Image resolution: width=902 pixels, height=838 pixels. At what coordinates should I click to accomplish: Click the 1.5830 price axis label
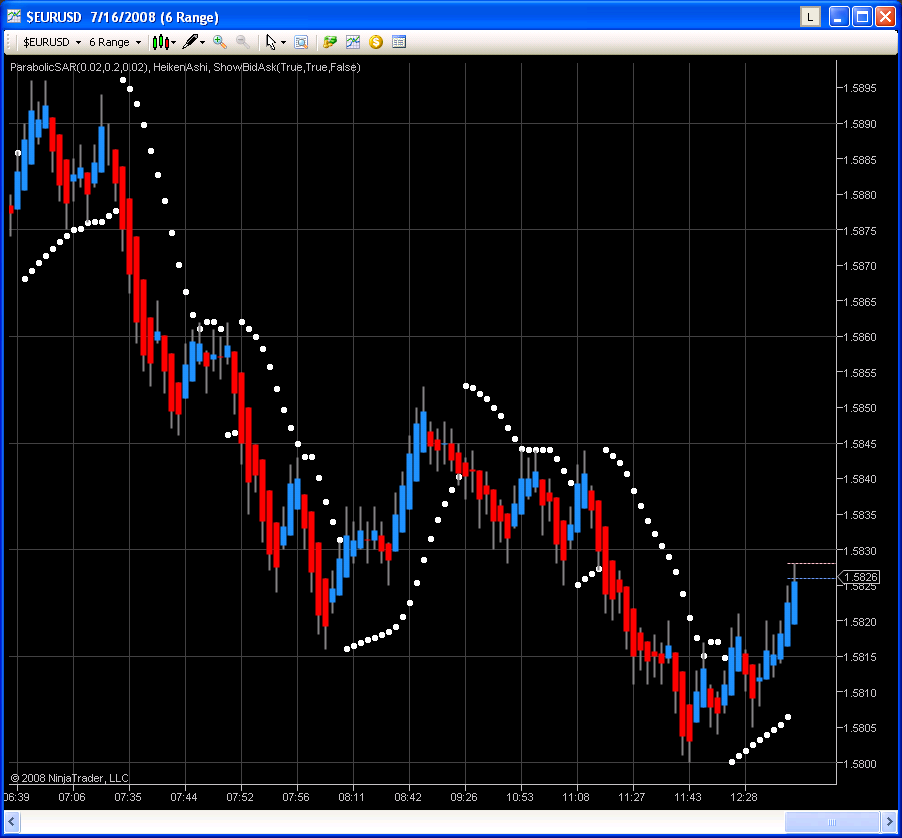(x=859, y=551)
